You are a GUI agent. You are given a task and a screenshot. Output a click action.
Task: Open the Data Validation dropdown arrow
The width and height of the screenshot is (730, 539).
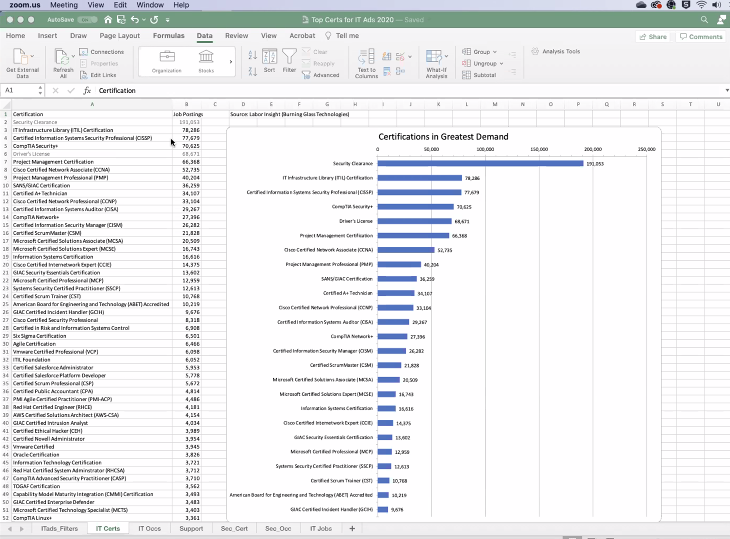(410, 56)
